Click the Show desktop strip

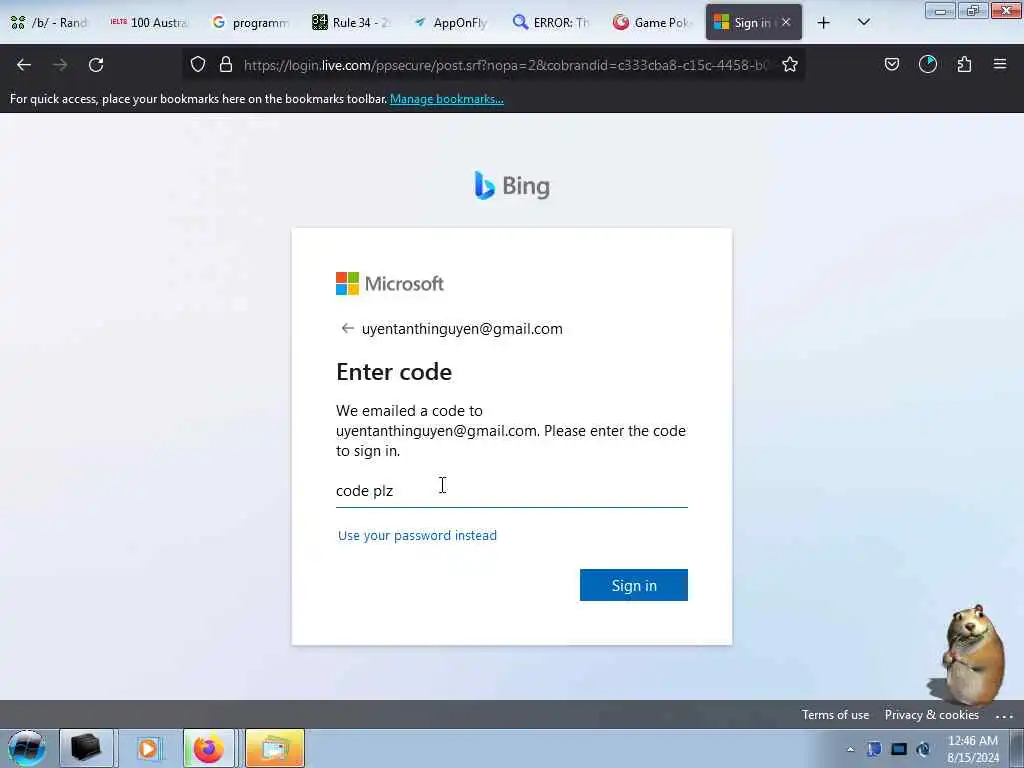pos(1017,748)
